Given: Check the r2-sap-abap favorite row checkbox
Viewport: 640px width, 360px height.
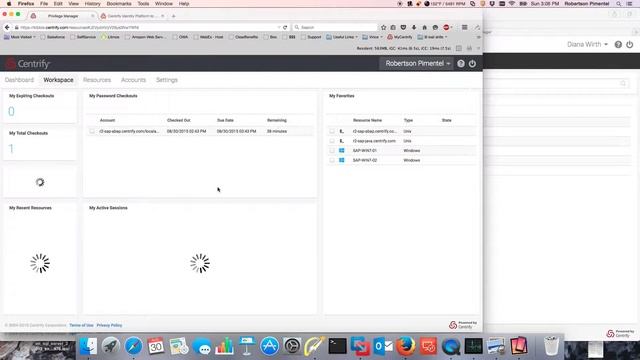Looking at the screenshot, I should (x=332, y=131).
